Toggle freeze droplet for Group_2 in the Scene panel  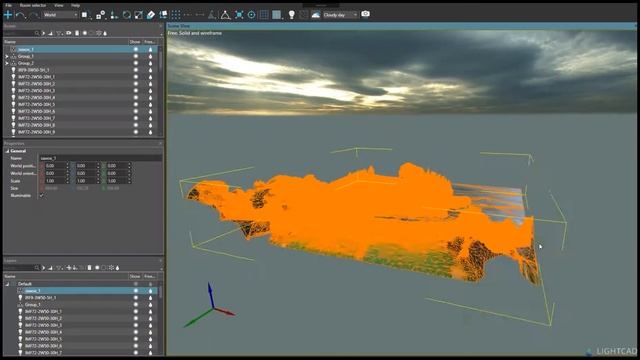150,63
